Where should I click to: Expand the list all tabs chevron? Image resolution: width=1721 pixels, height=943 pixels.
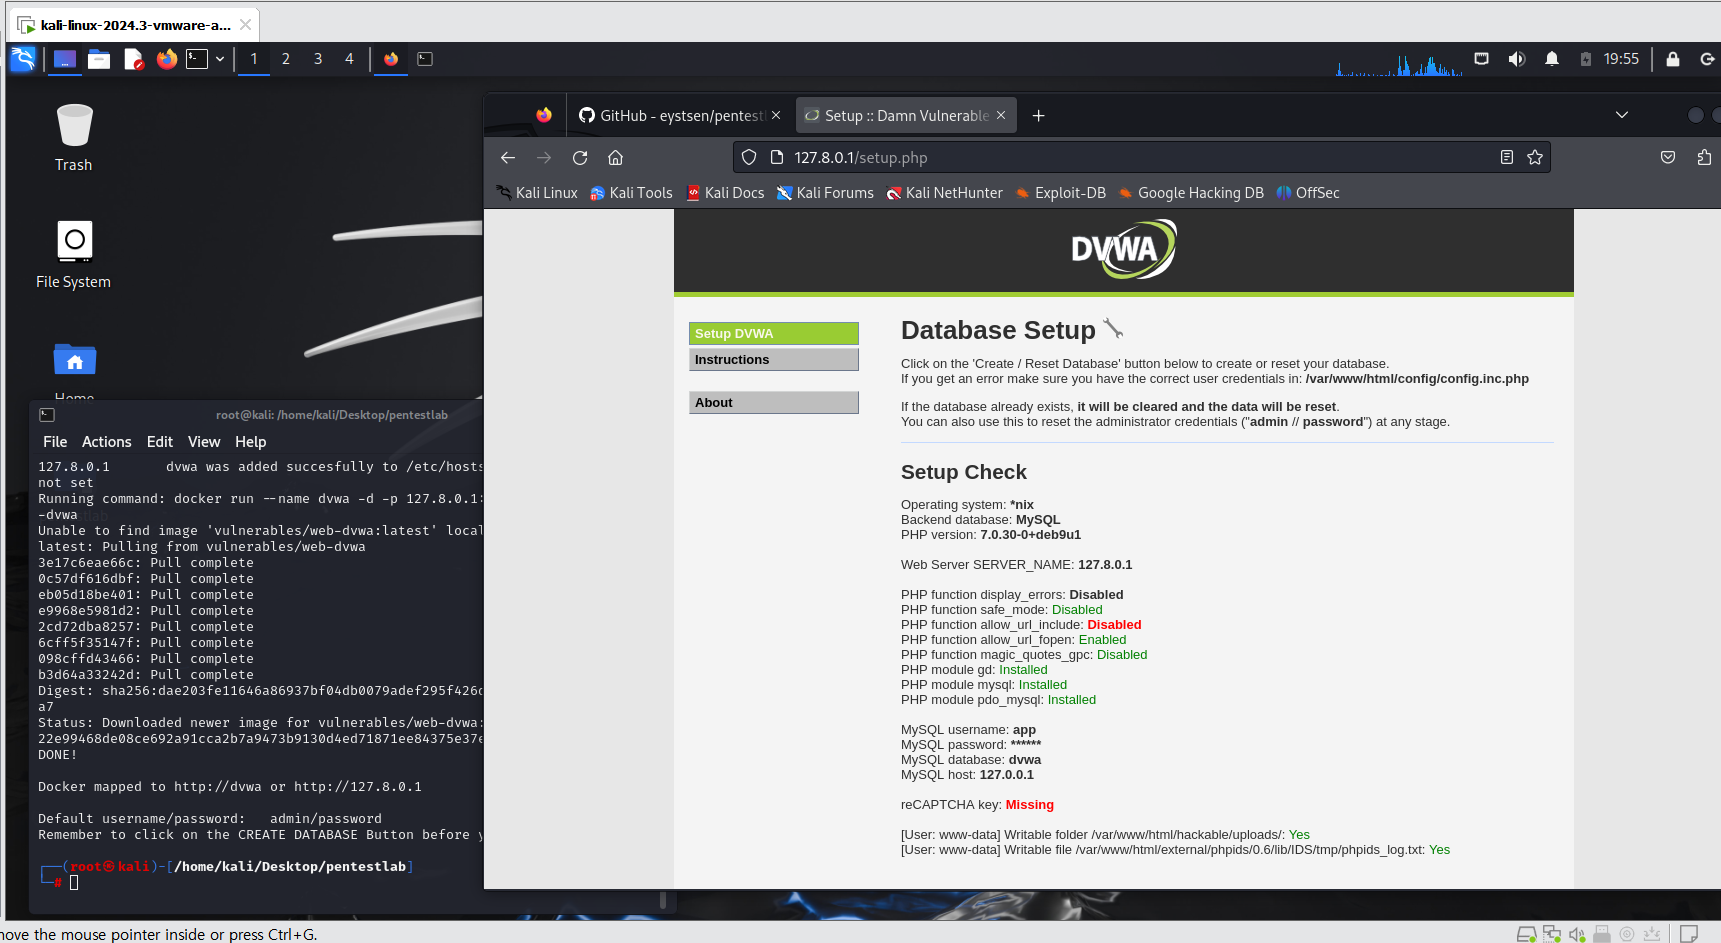pos(1622,115)
